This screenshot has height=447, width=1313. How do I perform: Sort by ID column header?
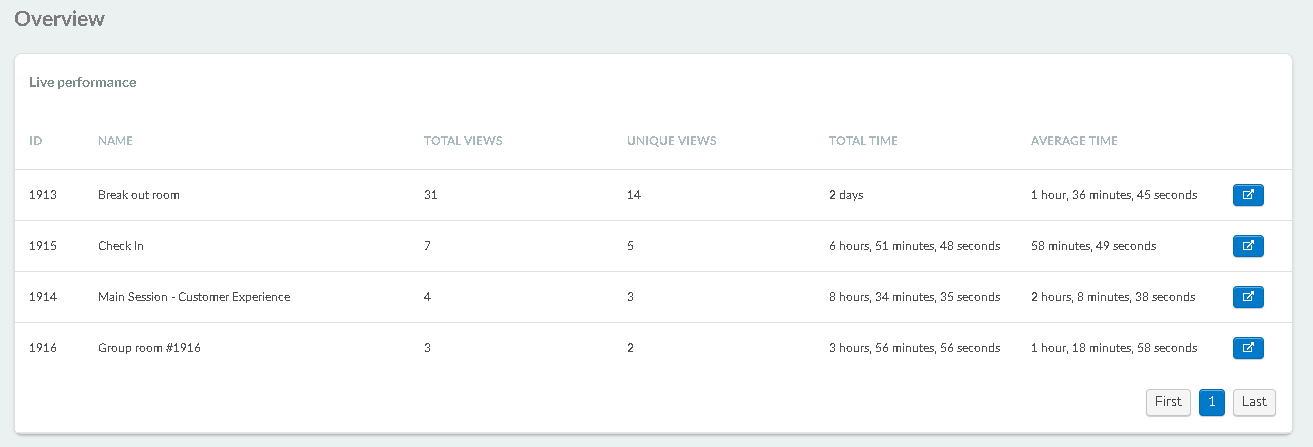(x=36, y=141)
